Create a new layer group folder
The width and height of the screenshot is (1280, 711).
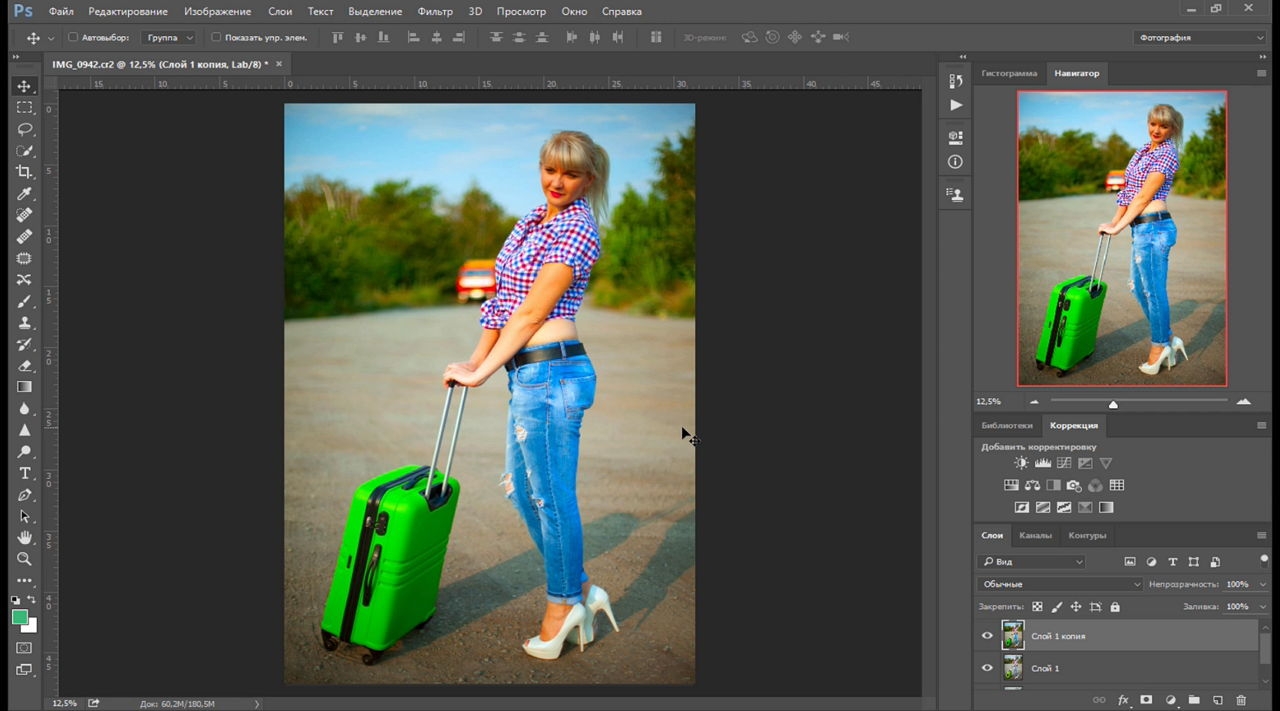(1193, 700)
